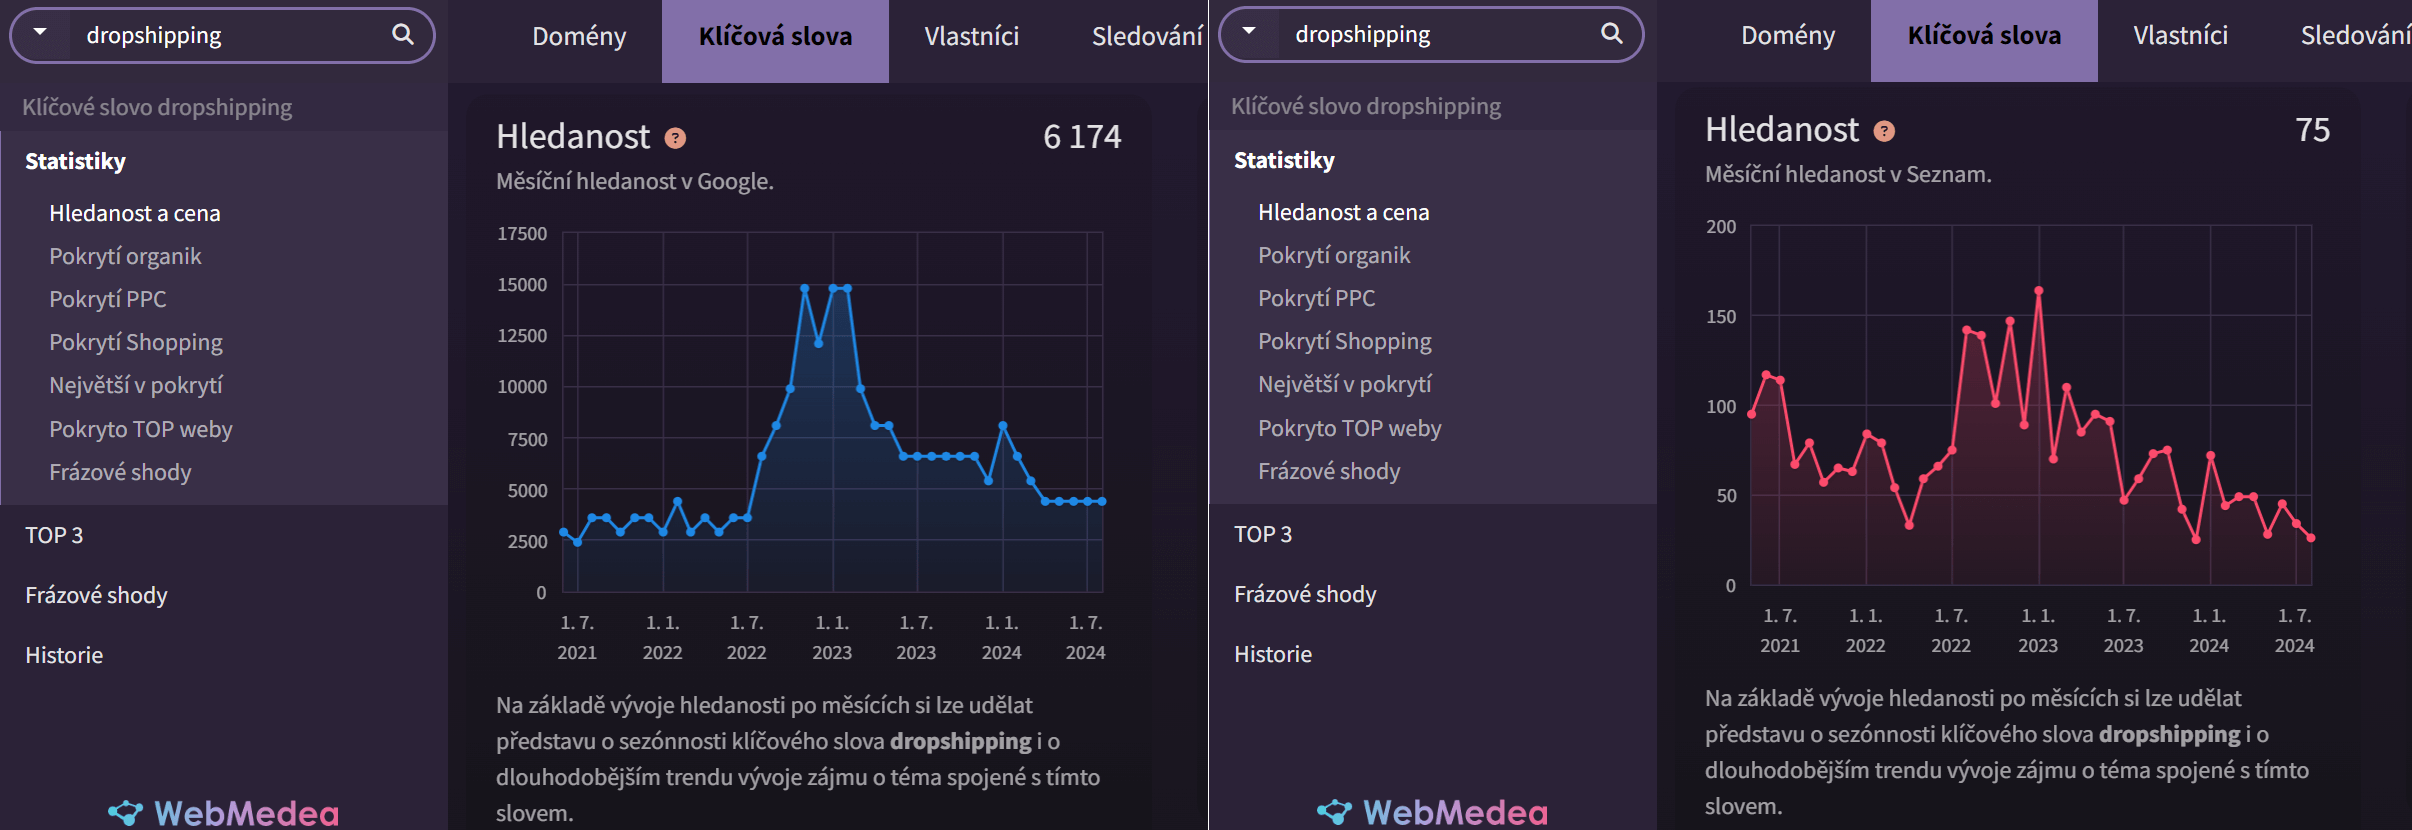Open search type dropdown arrow in left panel
Image resolution: width=2412 pixels, height=830 pixels.
(40, 33)
